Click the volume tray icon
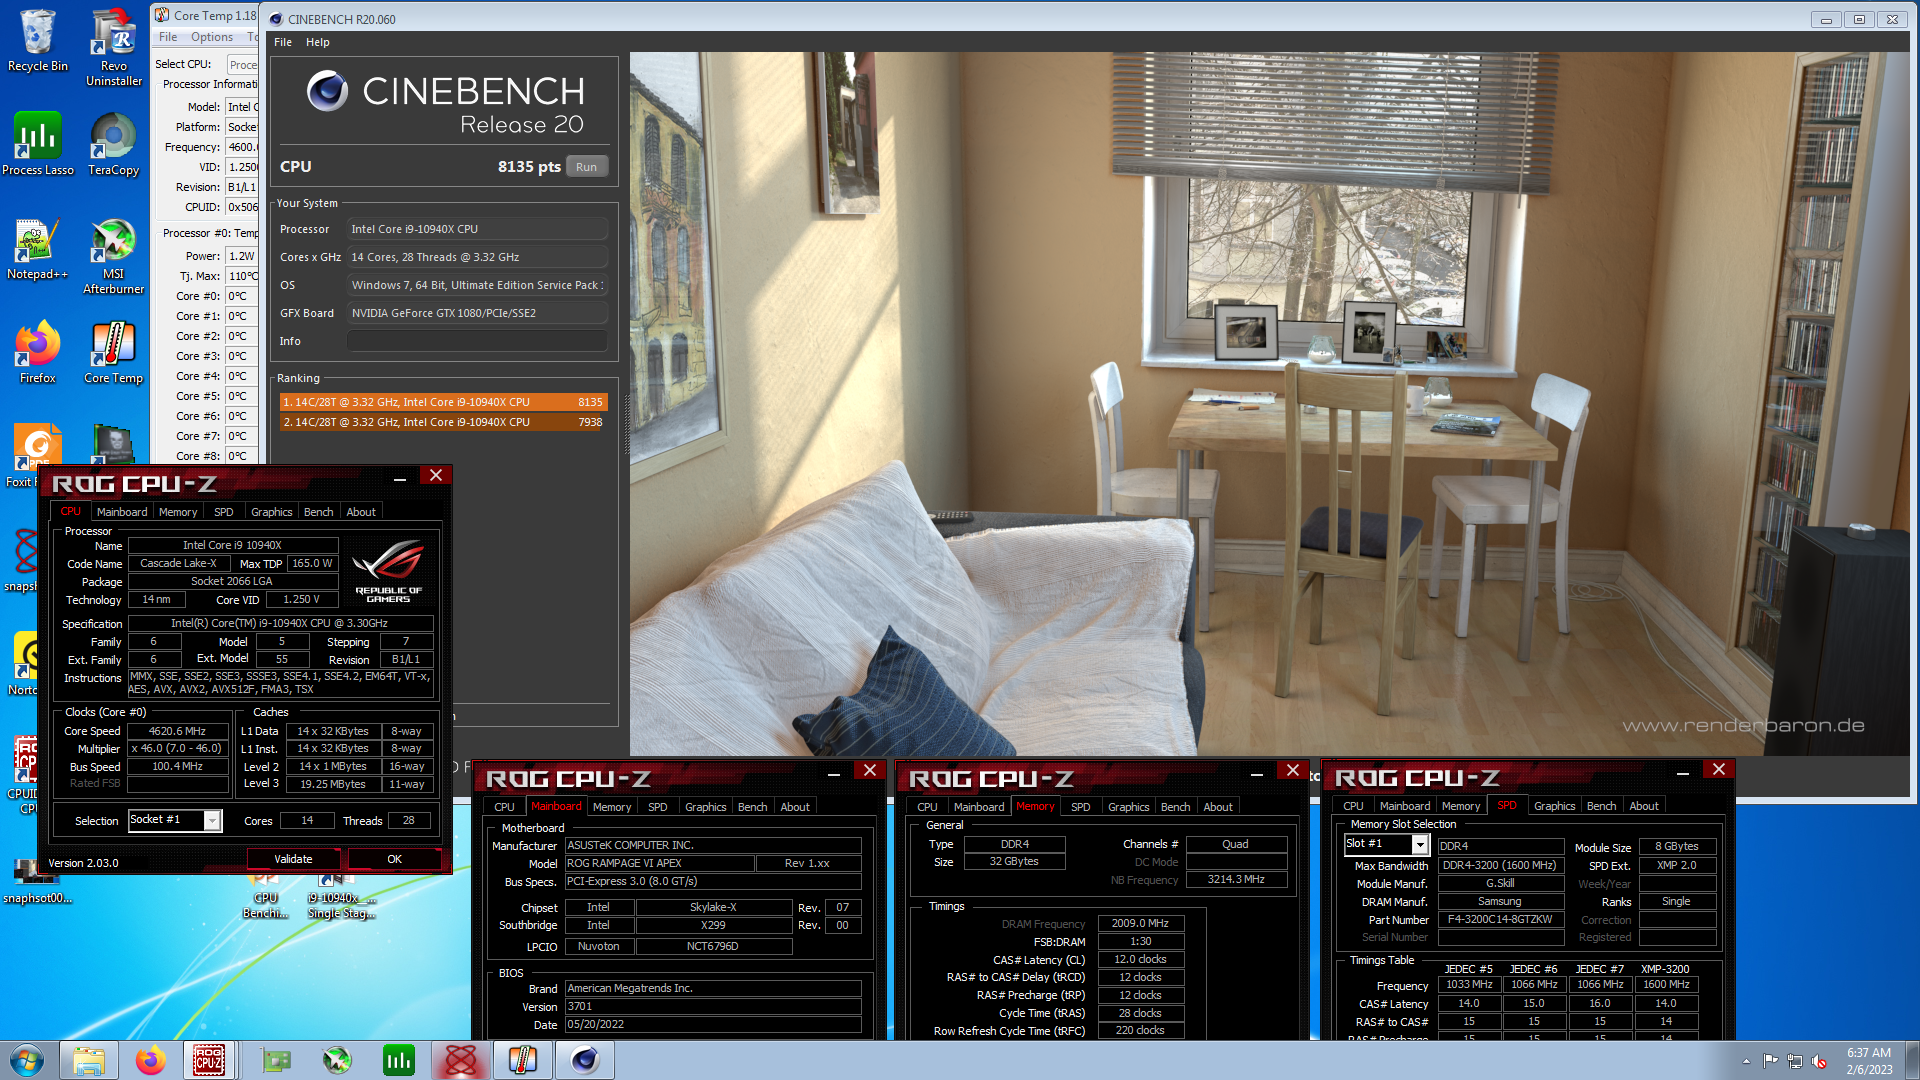 pyautogui.click(x=1820, y=1061)
